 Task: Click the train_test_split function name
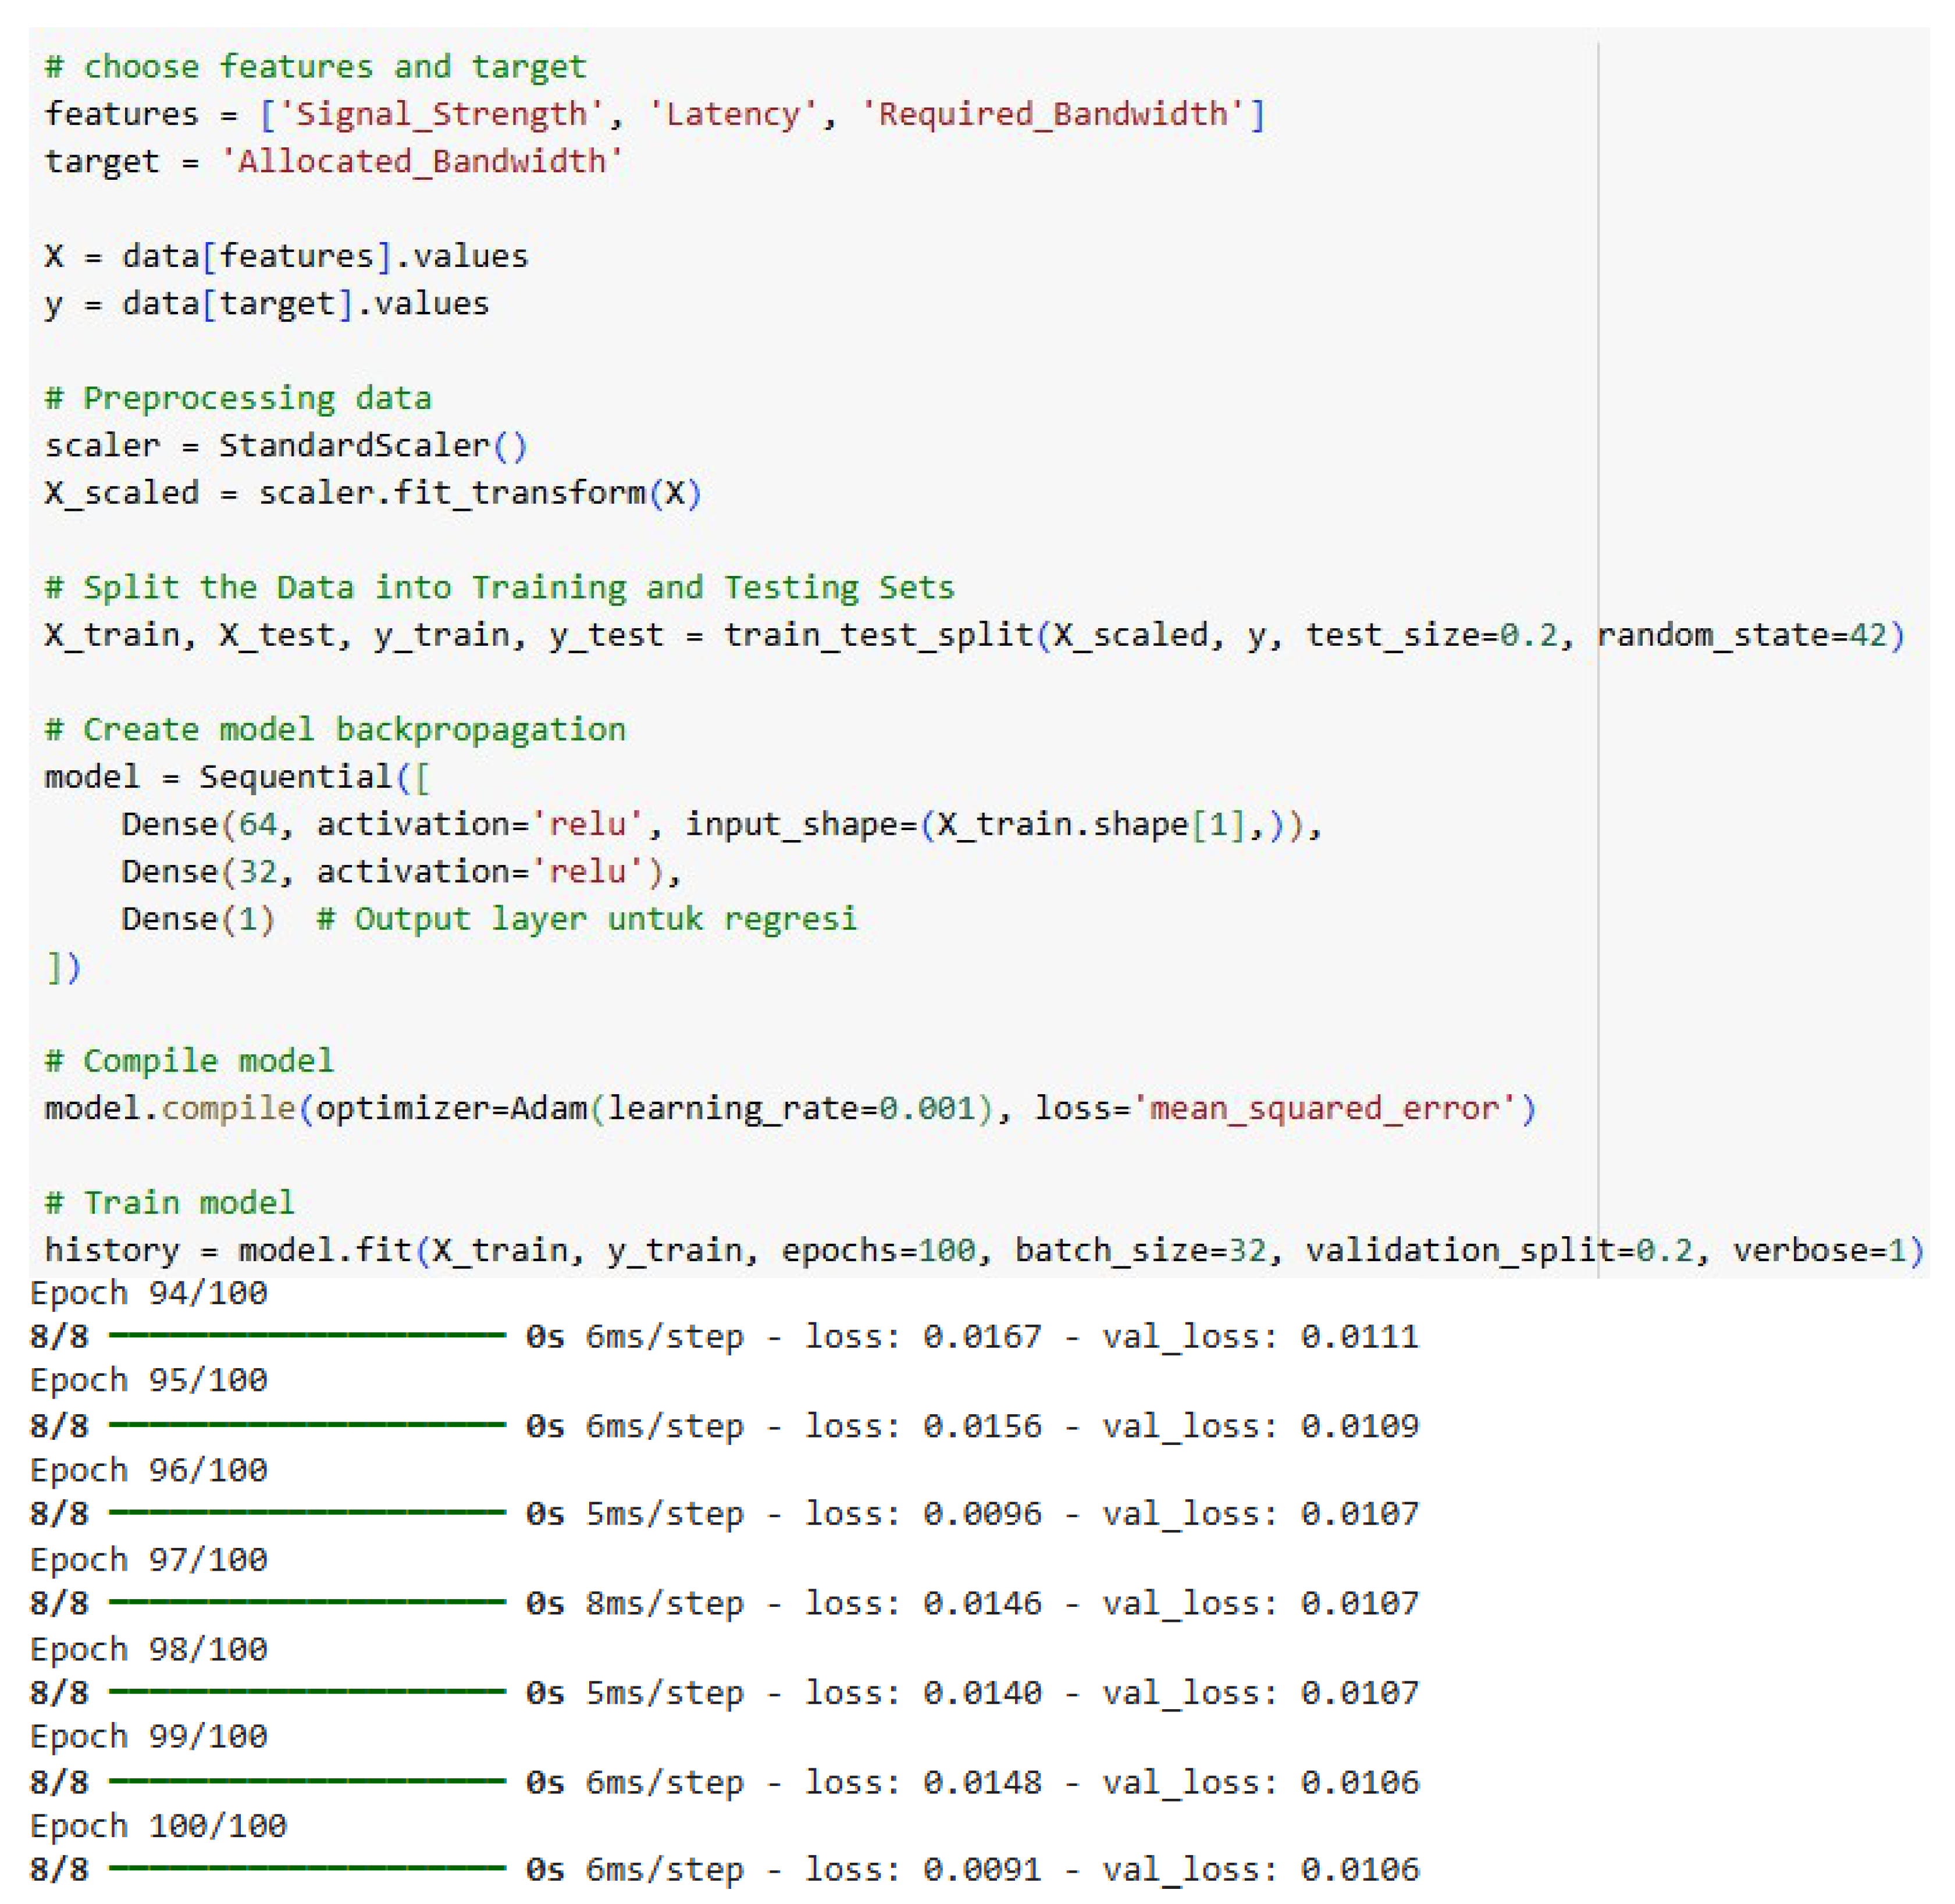pyautogui.click(x=877, y=635)
